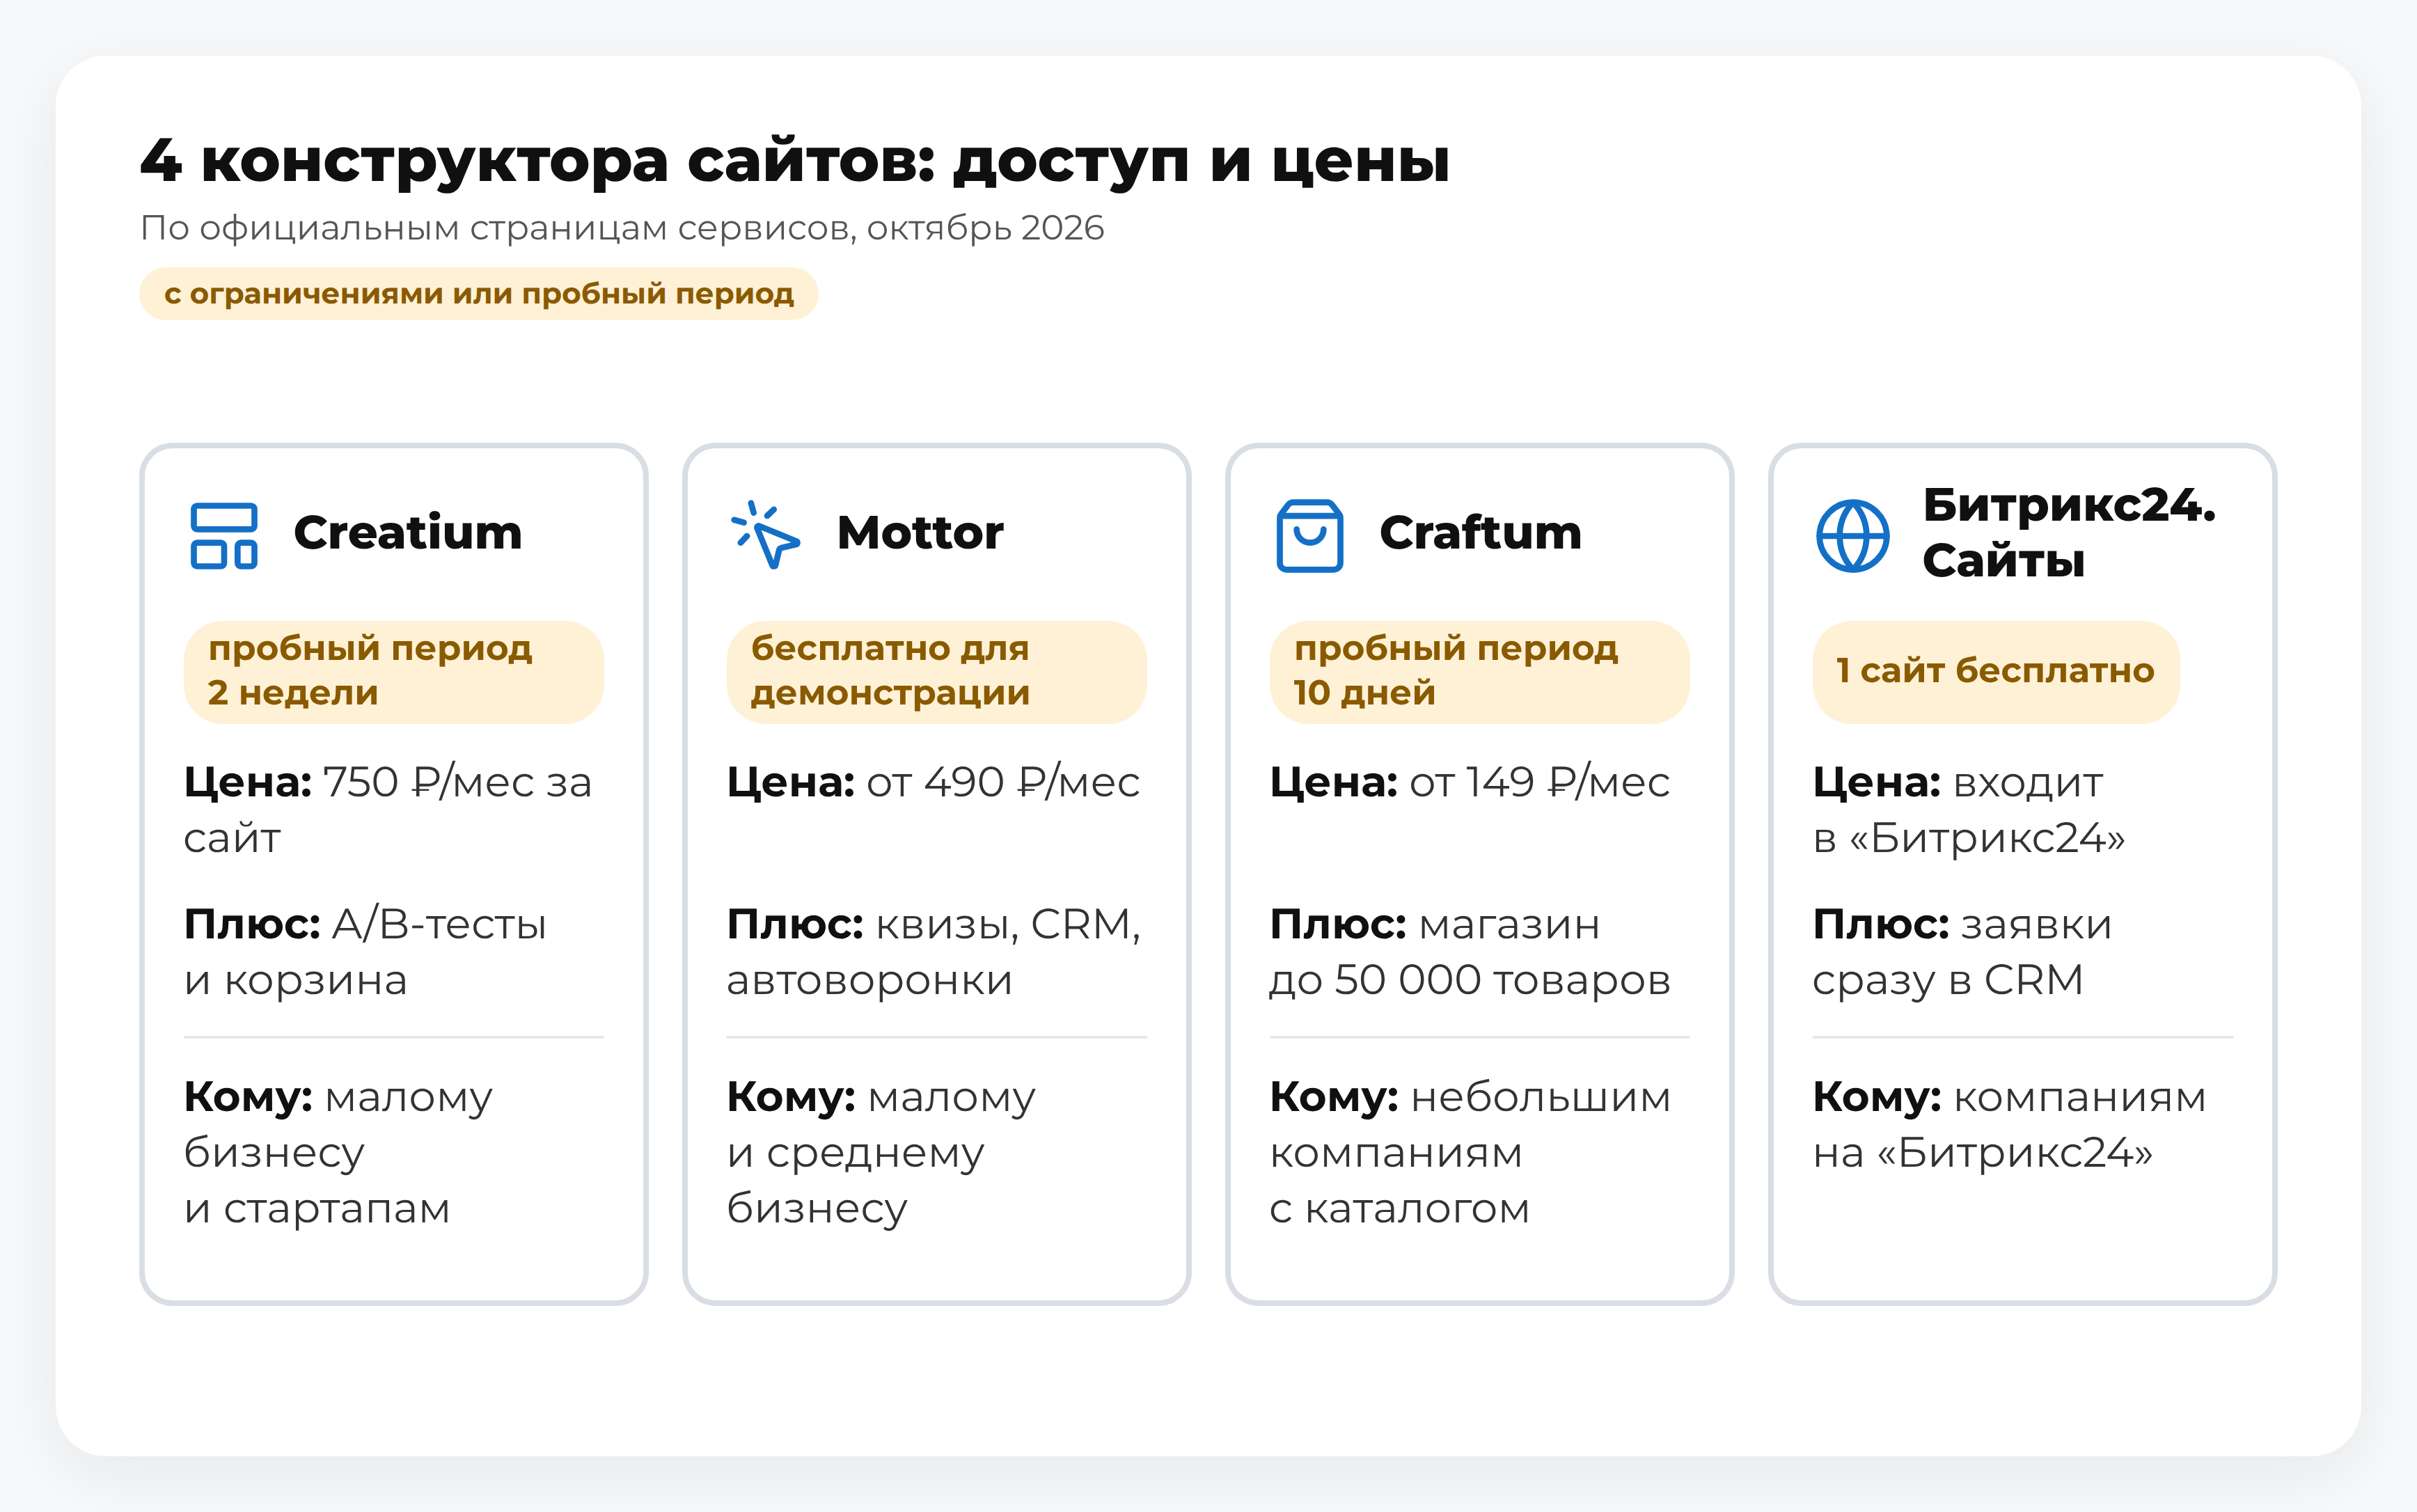
Task: Click the text 'A/B-тесты и корзина'
Action: tap(365, 952)
